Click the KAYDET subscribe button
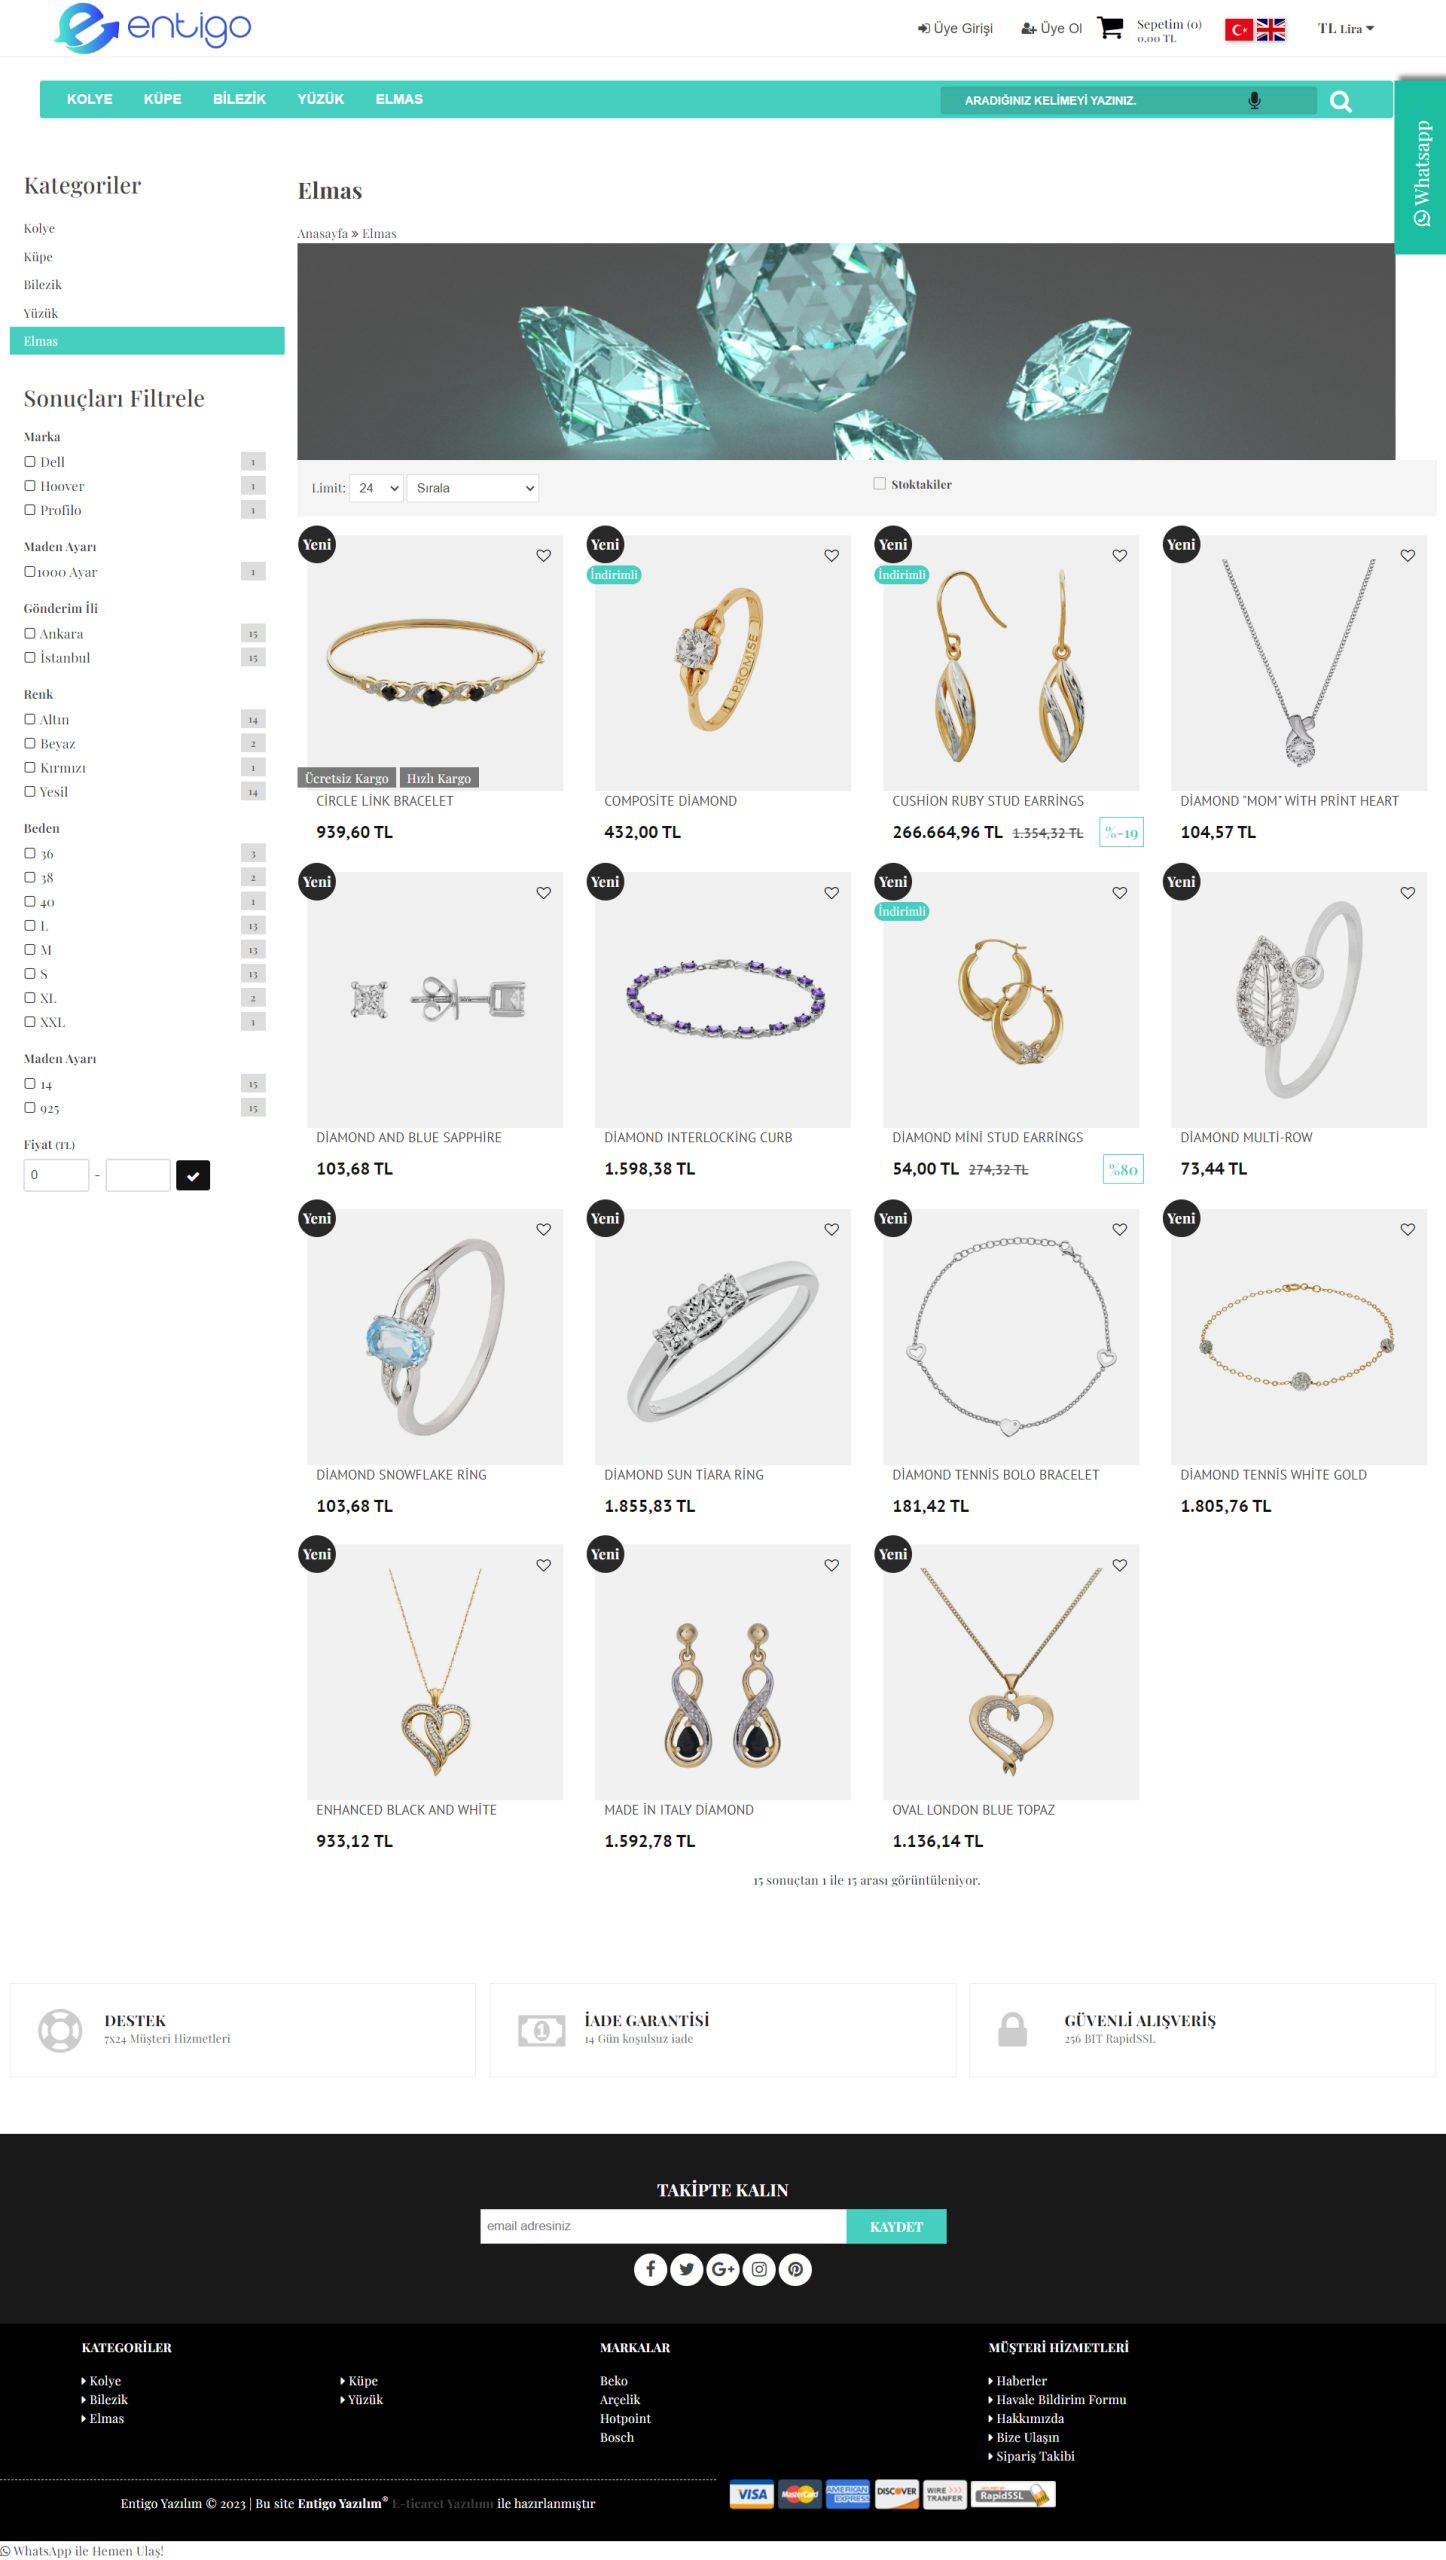 tap(896, 2226)
